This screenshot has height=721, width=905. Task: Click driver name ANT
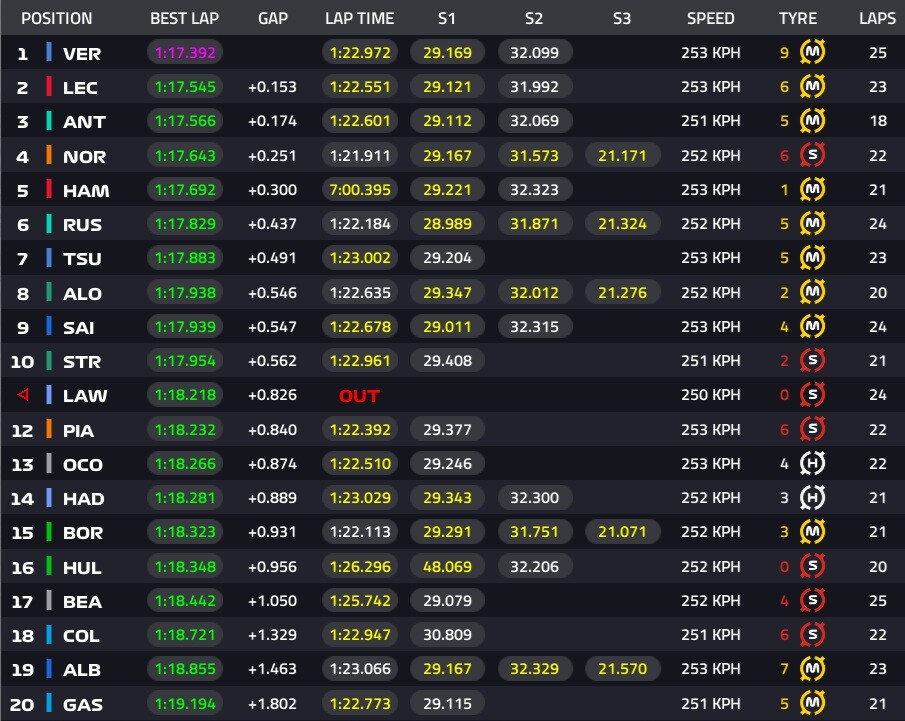(84, 122)
